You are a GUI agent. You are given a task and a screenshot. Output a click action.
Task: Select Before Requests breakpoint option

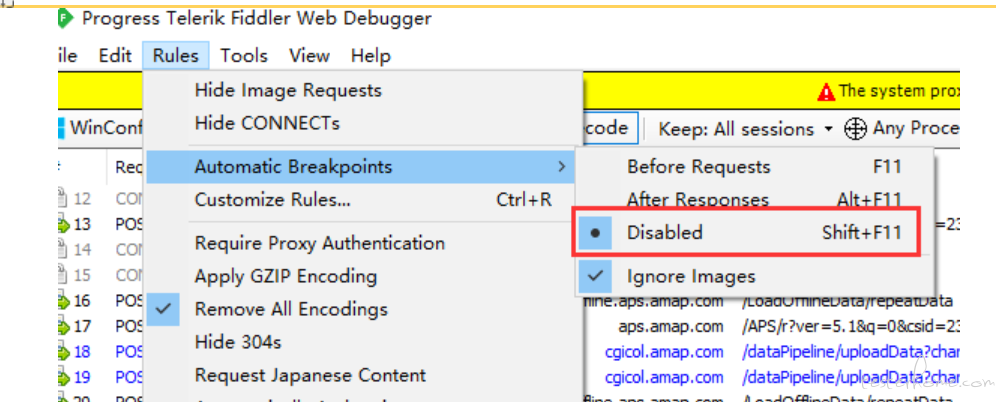pos(755,167)
